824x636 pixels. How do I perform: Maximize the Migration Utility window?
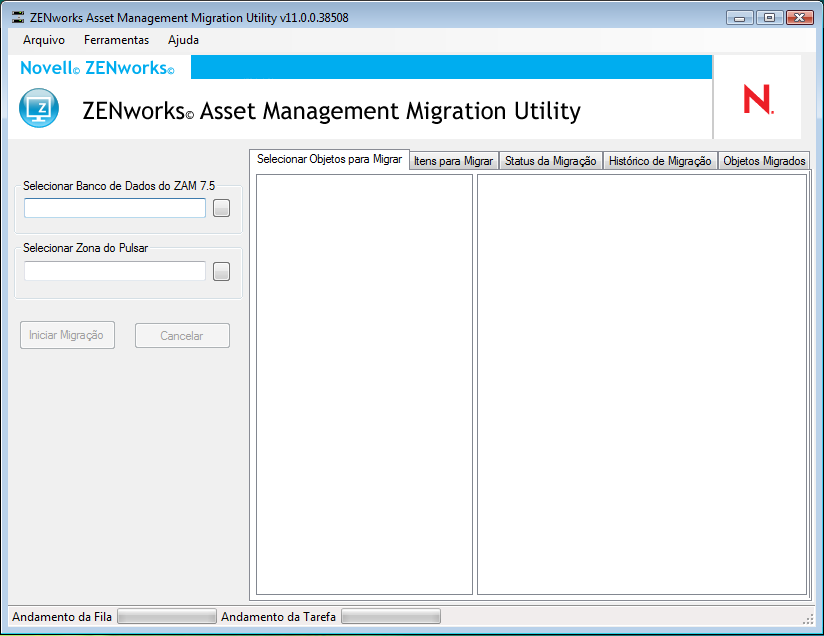[769, 18]
